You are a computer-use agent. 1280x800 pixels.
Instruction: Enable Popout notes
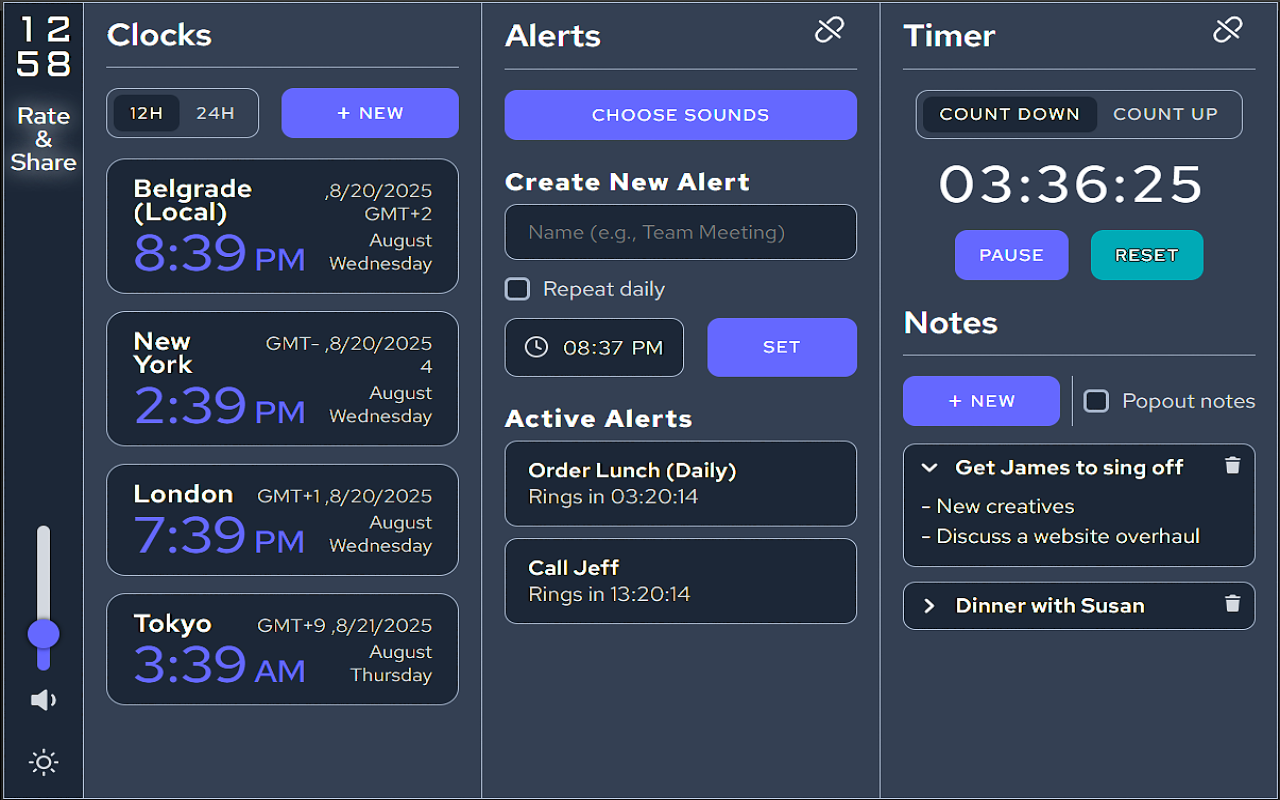coord(1096,400)
